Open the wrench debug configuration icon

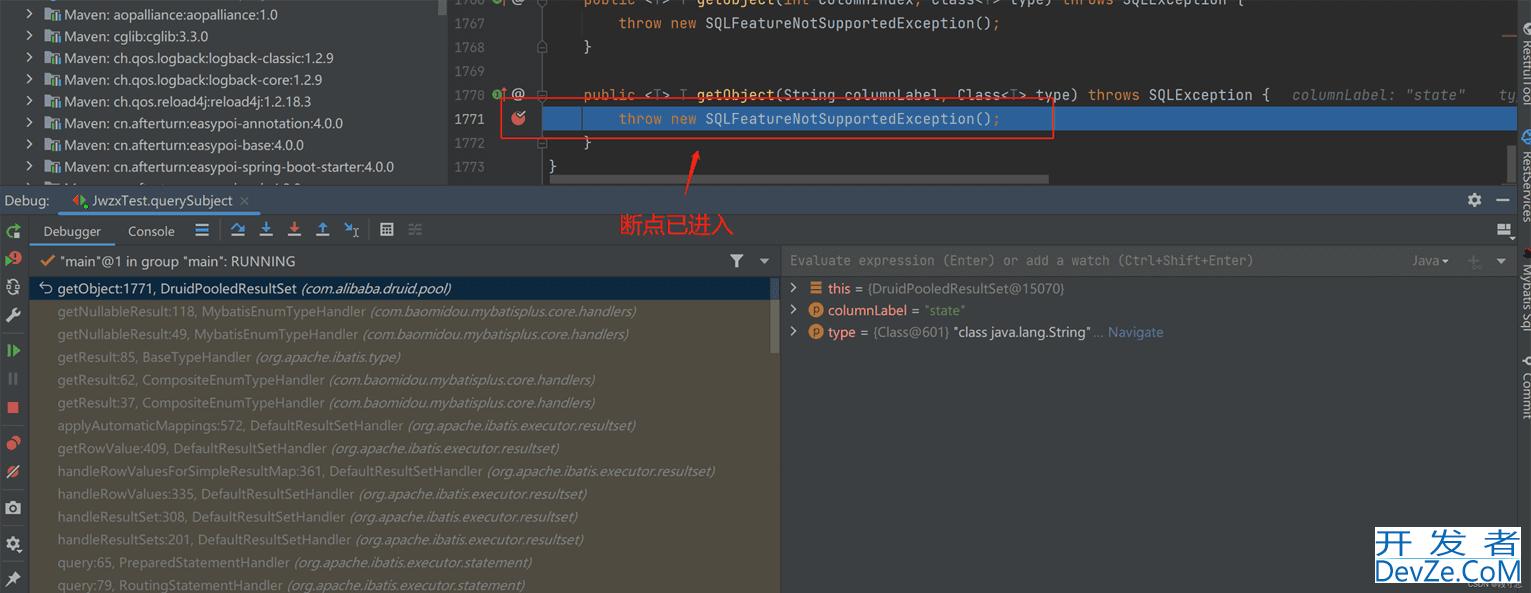coord(13,315)
